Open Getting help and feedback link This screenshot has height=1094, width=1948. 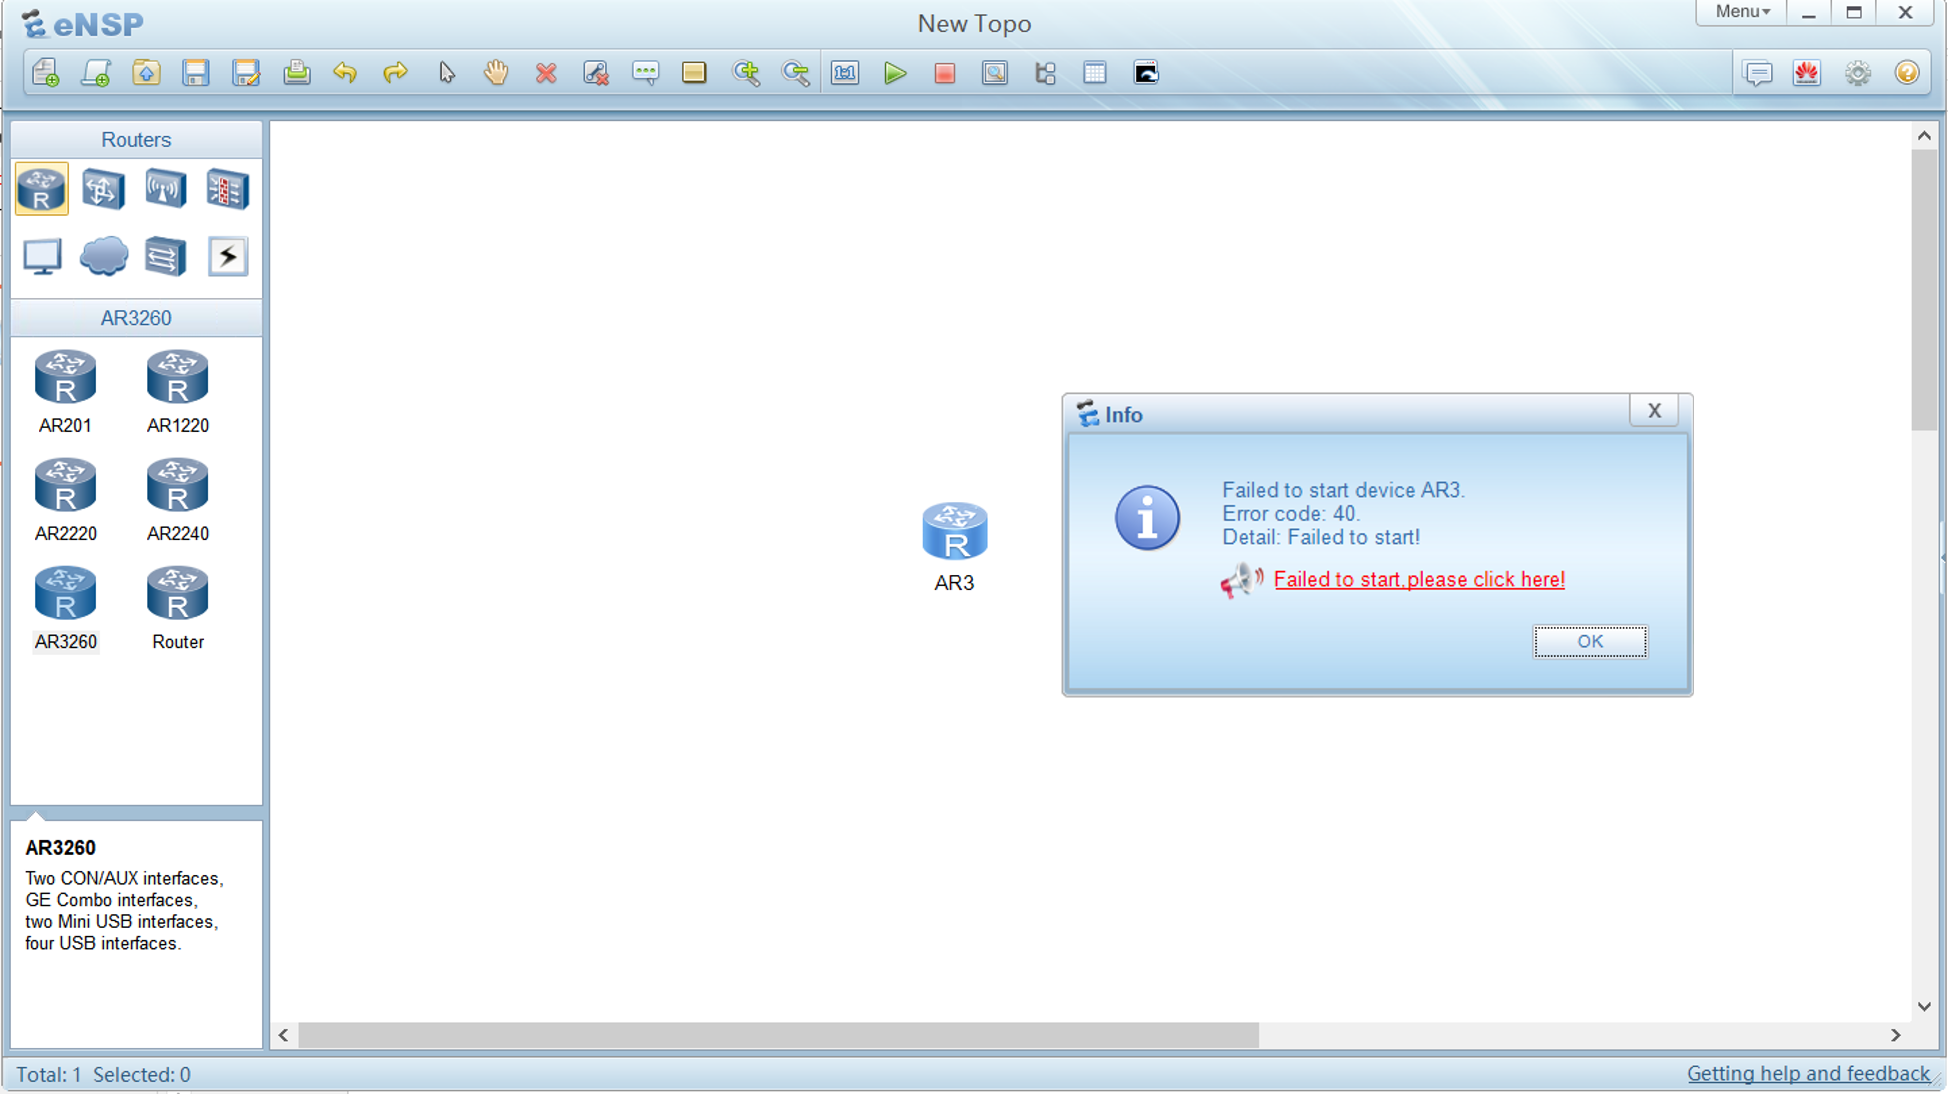(x=1808, y=1074)
